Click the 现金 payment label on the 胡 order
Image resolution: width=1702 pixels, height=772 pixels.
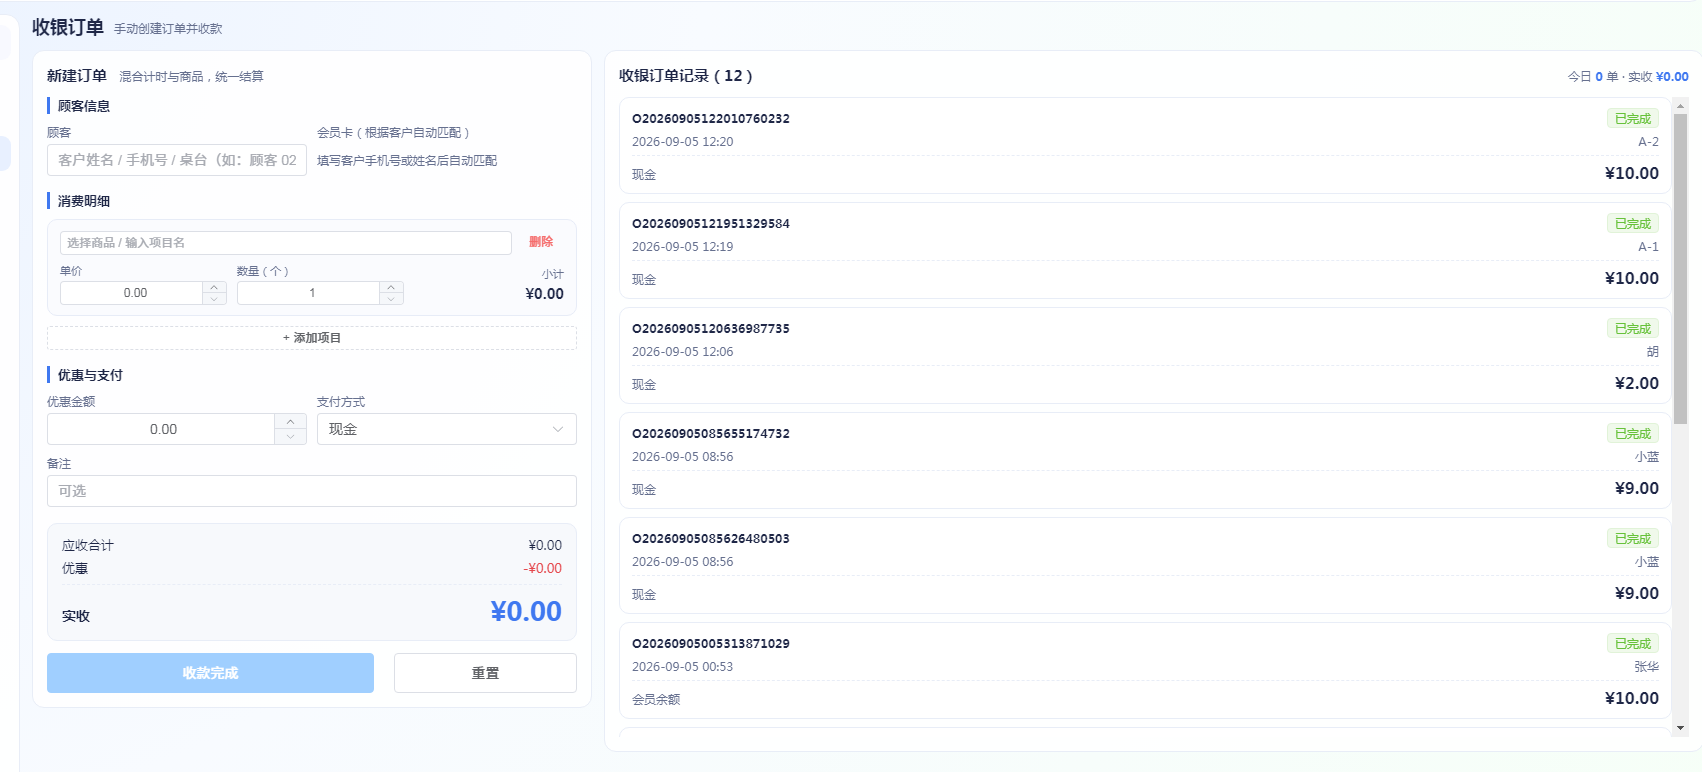pyautogui.click(x=644, y=385)
